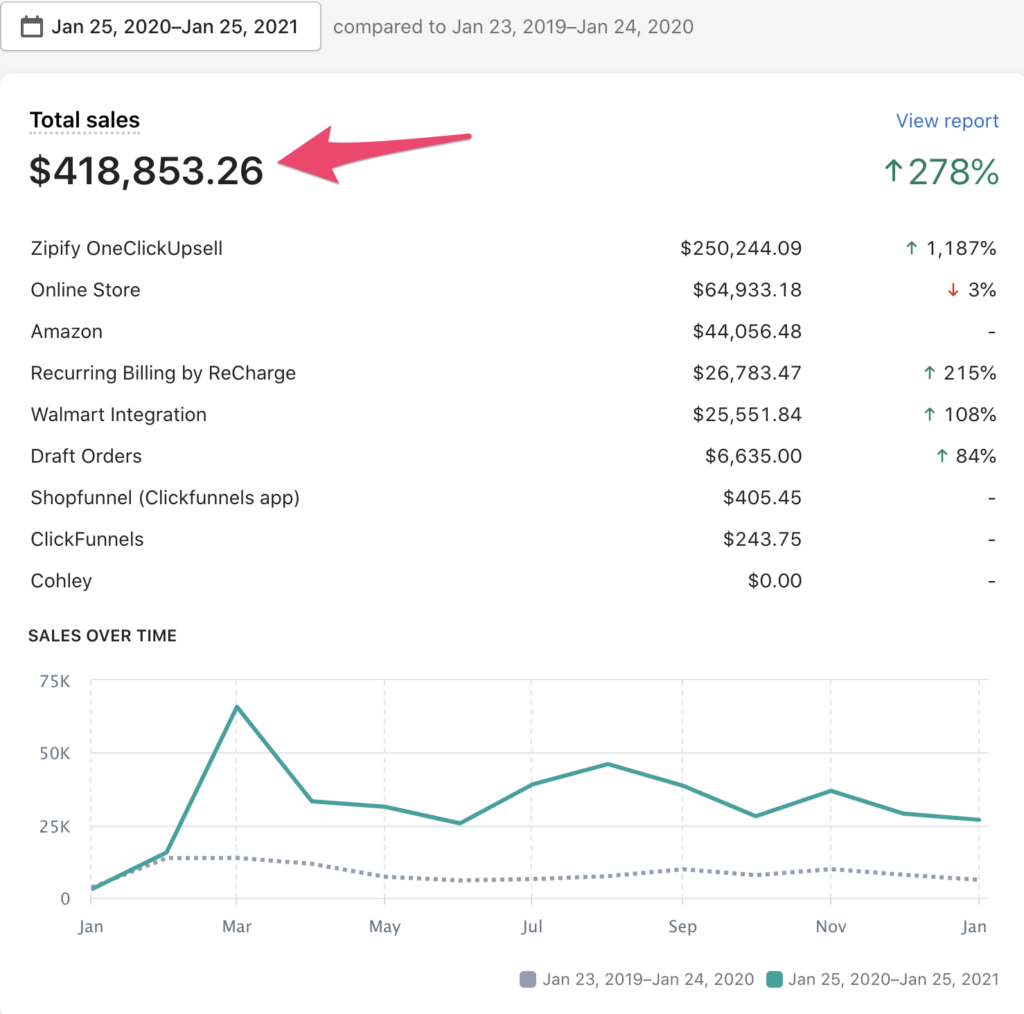Click the up arrow next to 84%
Screen dimensions: 1024x1014
coord(940,456)
